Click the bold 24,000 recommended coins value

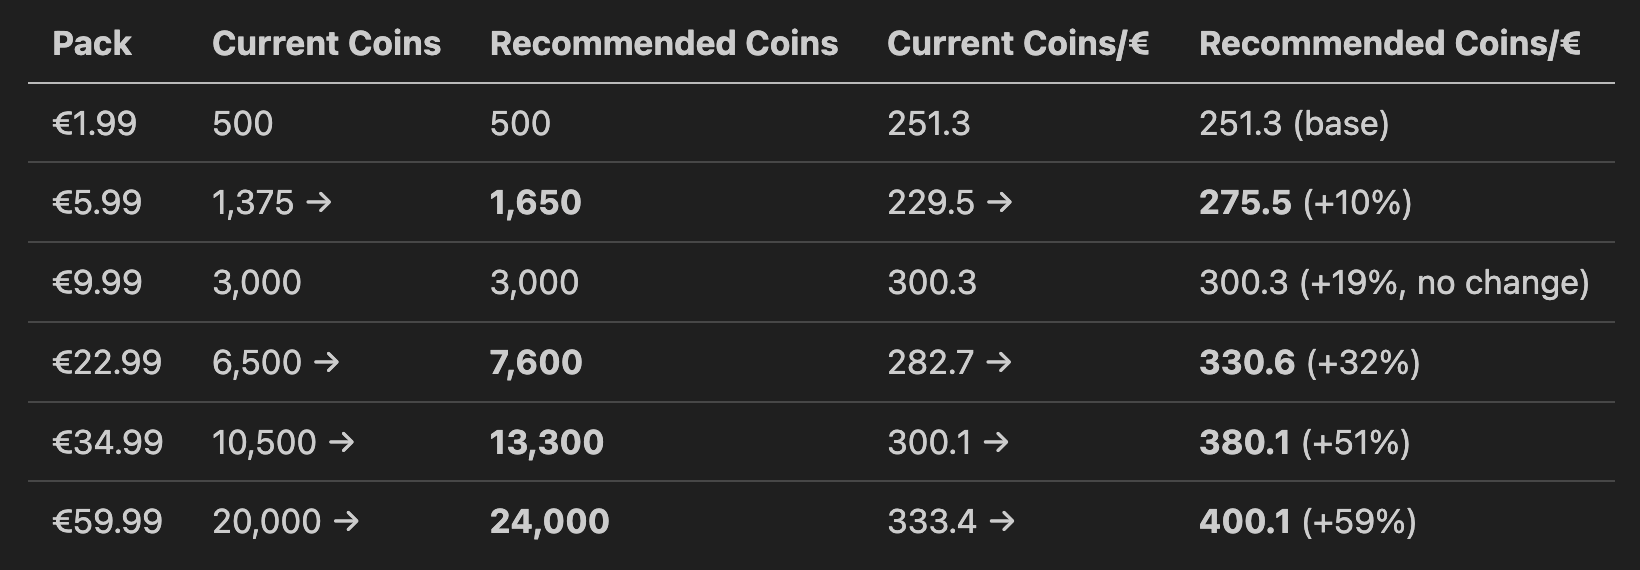coord(549,521)
